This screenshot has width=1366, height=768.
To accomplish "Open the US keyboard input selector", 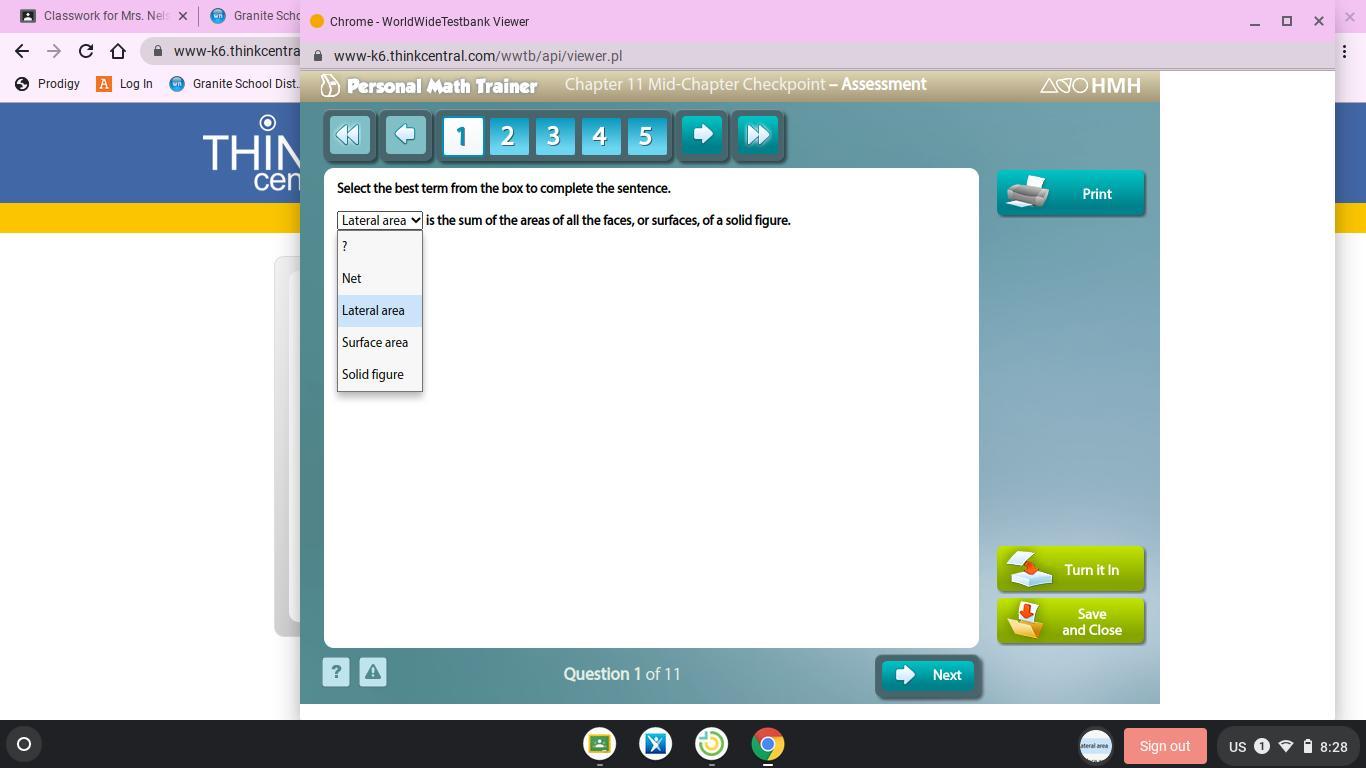I will click(x=1237, y=746).
